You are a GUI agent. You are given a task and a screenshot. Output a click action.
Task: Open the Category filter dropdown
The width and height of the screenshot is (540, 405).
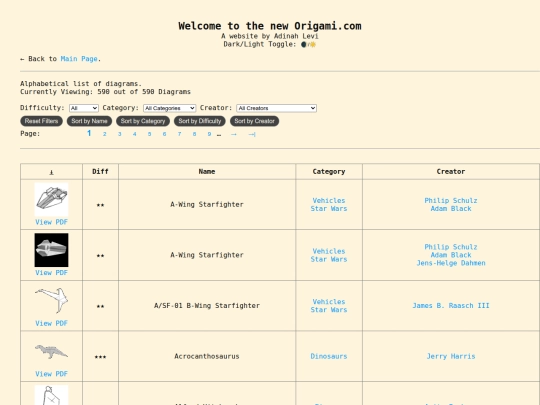click(x=169, y=108)
